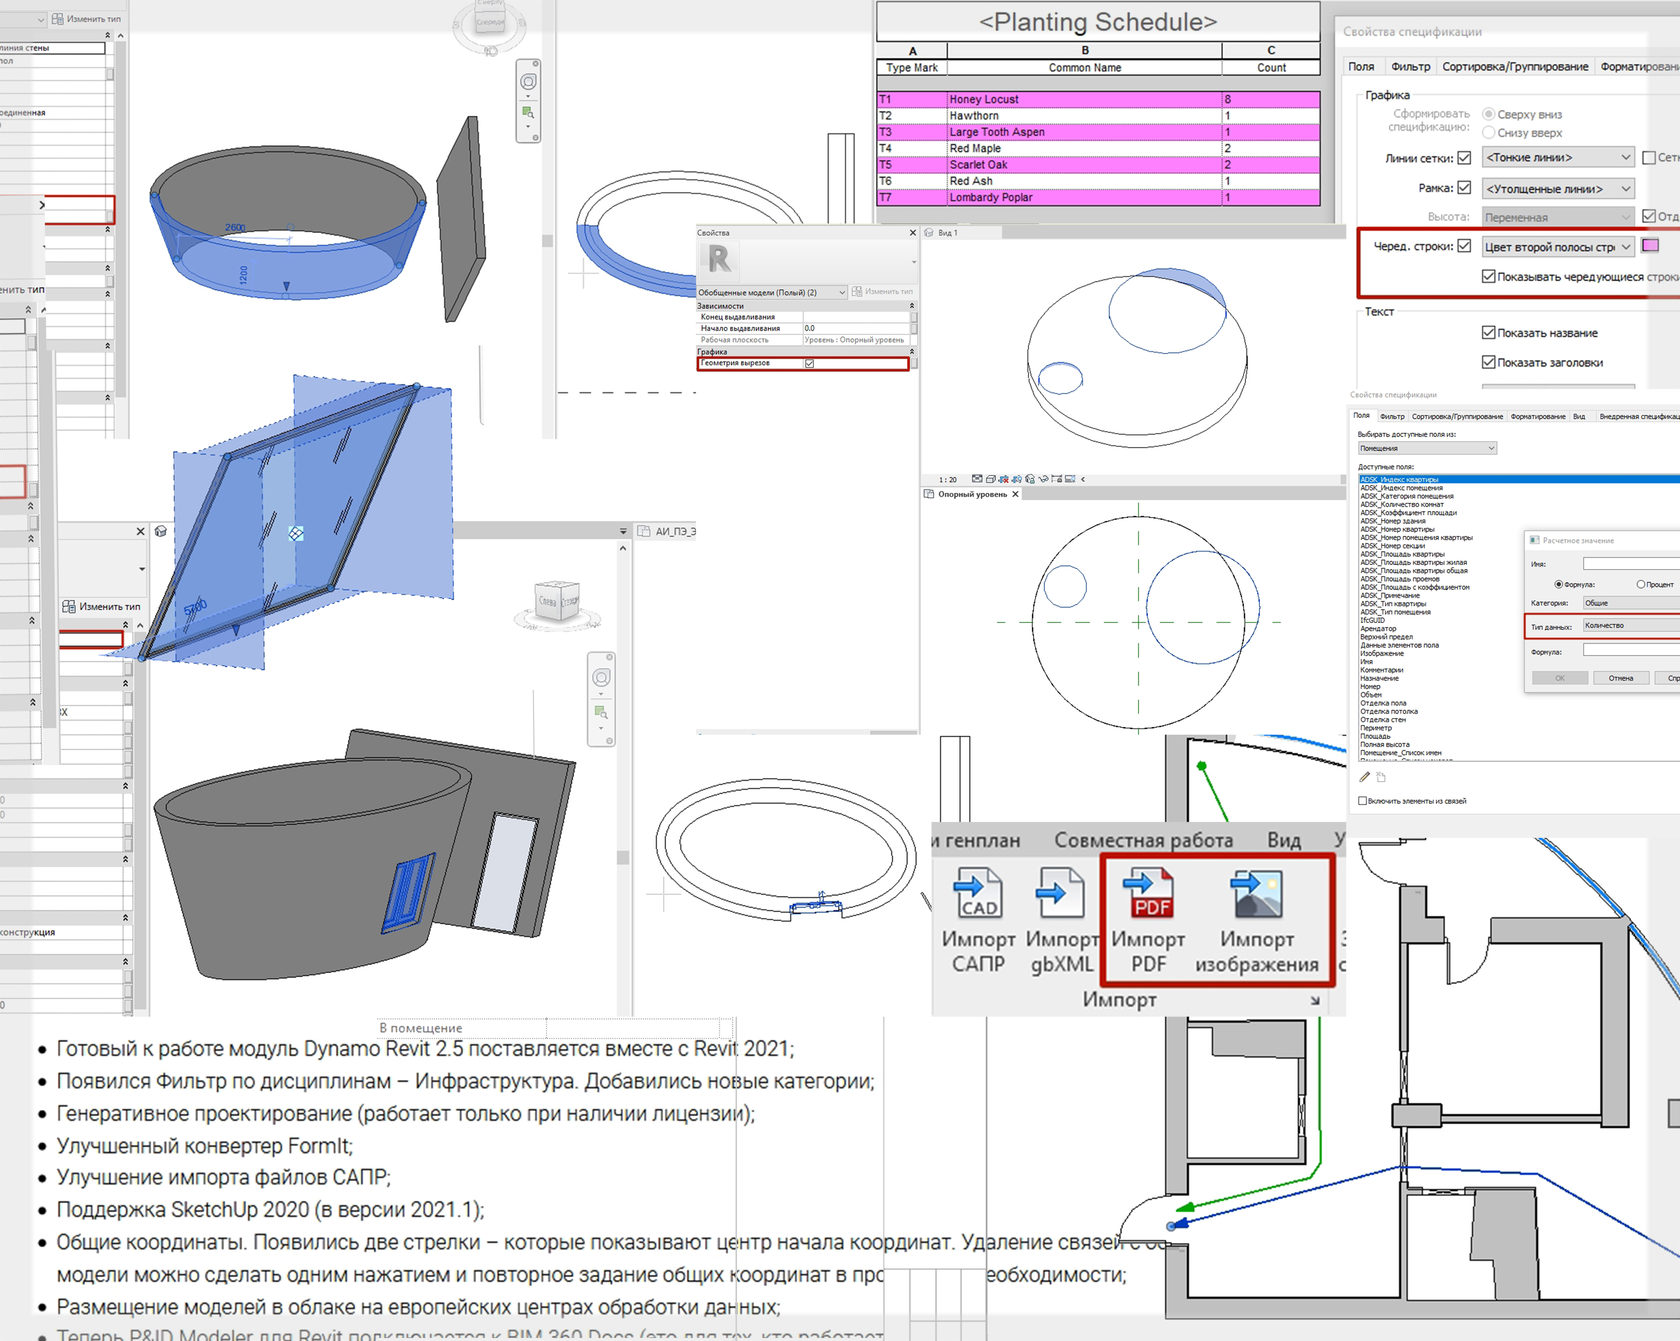Click the pencil edit-parameter icon below fields list

tap(1364, 777)
